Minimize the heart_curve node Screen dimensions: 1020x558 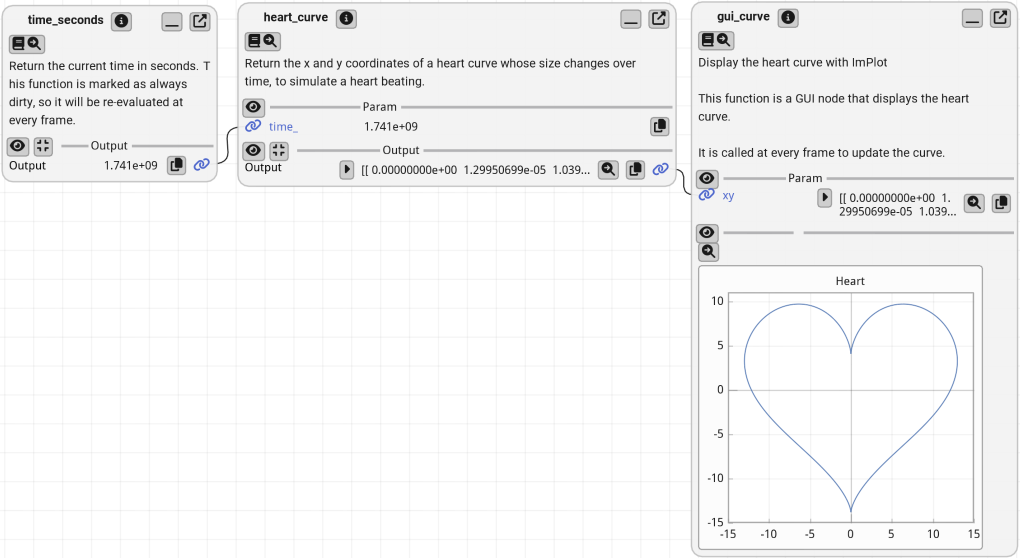[630, 19]
